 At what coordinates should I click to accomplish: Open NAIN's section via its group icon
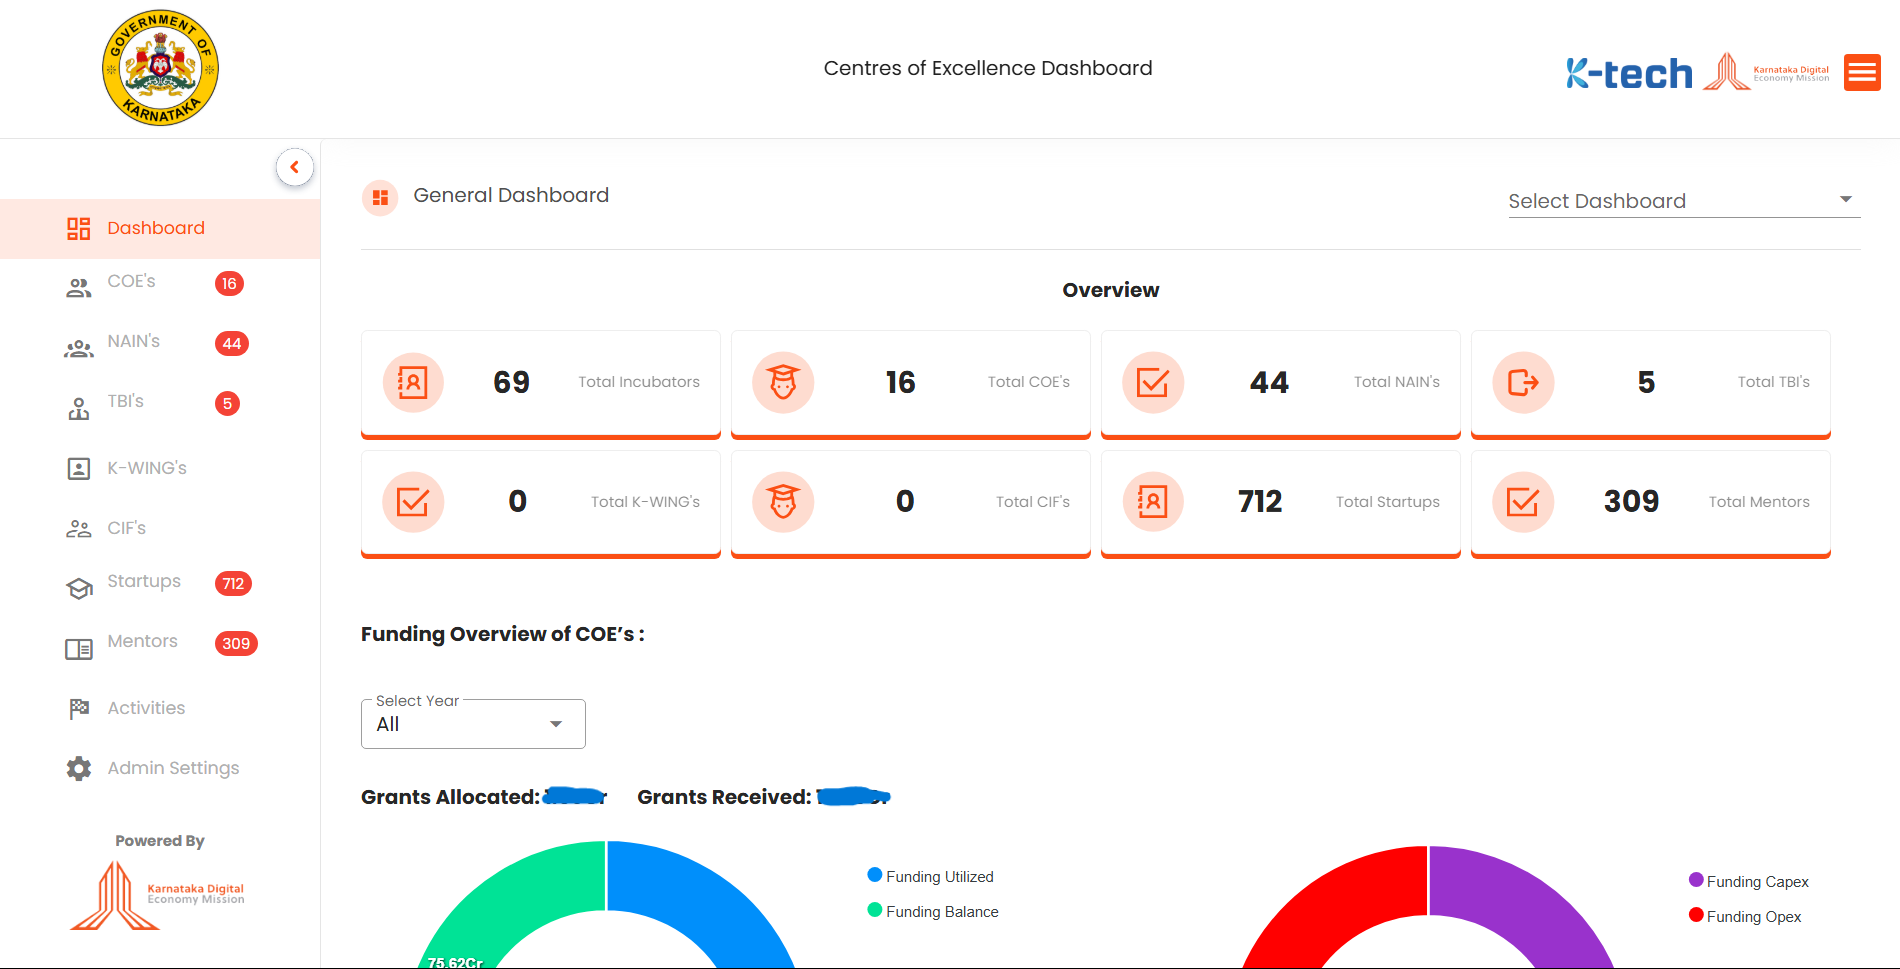pos(78,347)
